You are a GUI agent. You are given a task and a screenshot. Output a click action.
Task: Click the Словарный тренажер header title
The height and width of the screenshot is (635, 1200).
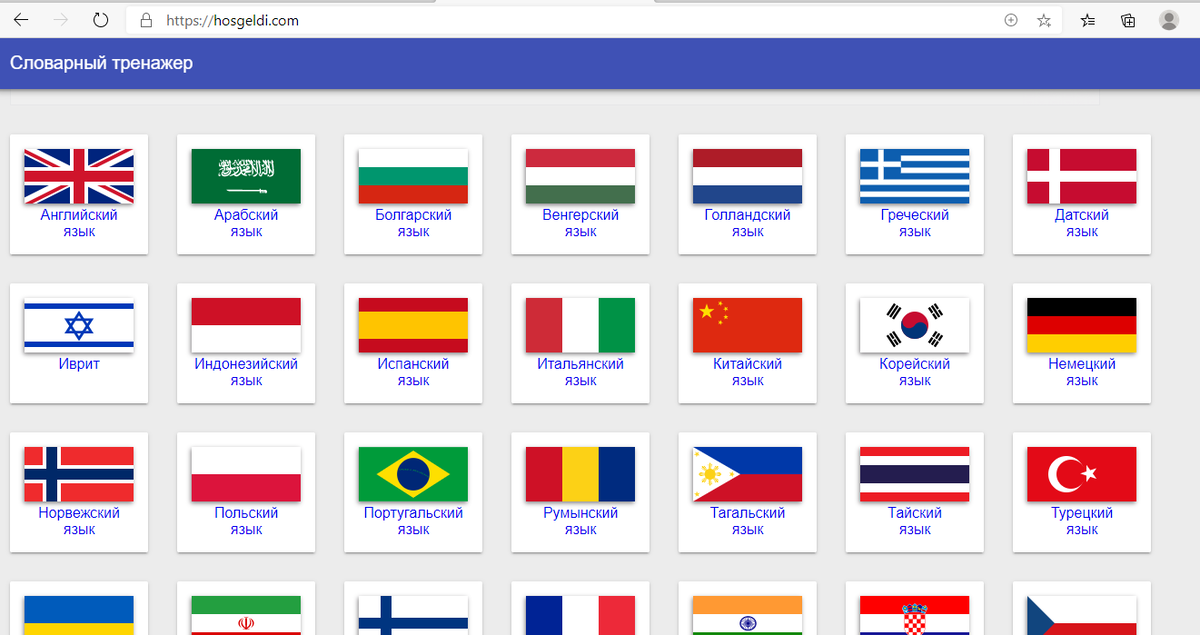pos(101,63)
